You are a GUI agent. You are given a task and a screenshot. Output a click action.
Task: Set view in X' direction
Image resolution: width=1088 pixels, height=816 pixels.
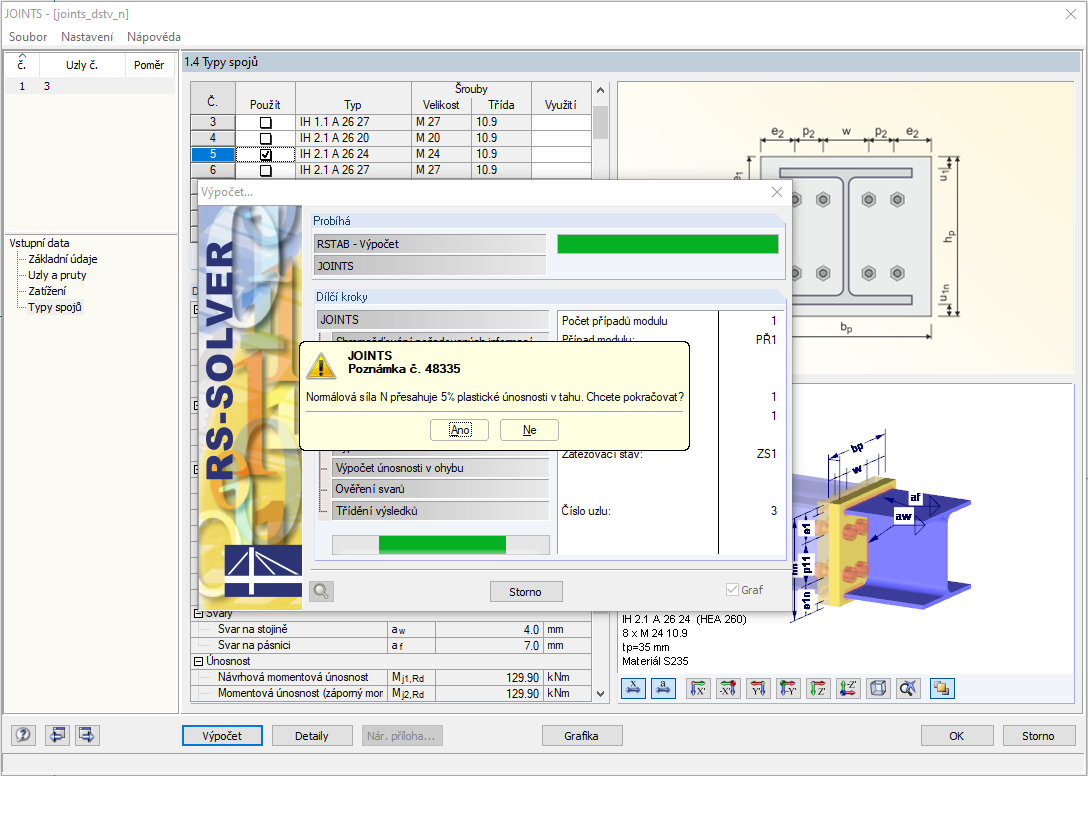point(698,688)
